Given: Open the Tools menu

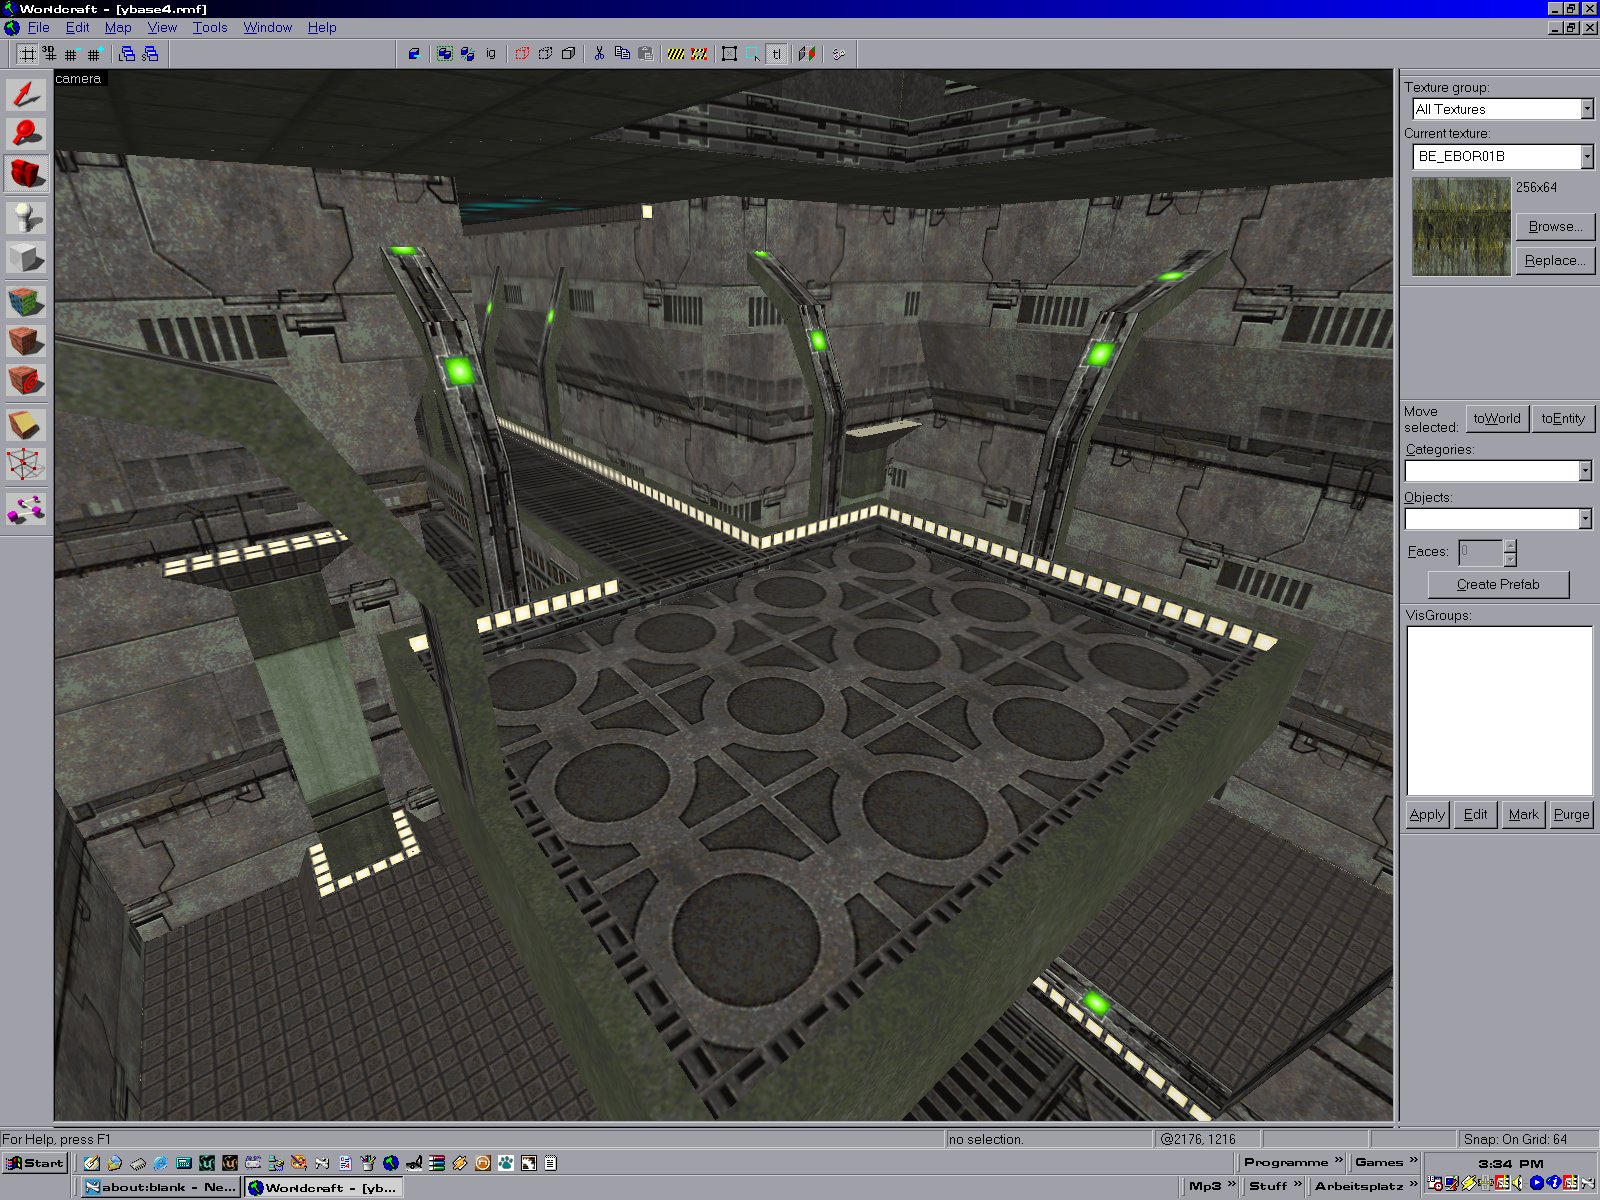Looking at the screenshot, I should point(210,27).
